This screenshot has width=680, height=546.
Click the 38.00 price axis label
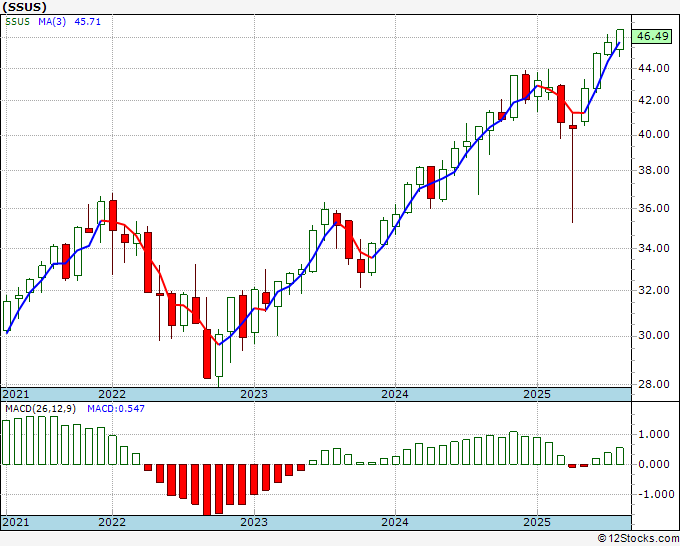654,170
